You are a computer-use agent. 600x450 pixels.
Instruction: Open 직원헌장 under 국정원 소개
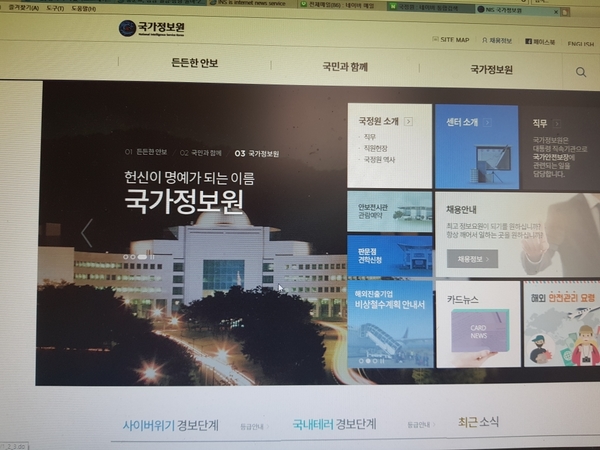pyautogui.click(x=375, y=148)
